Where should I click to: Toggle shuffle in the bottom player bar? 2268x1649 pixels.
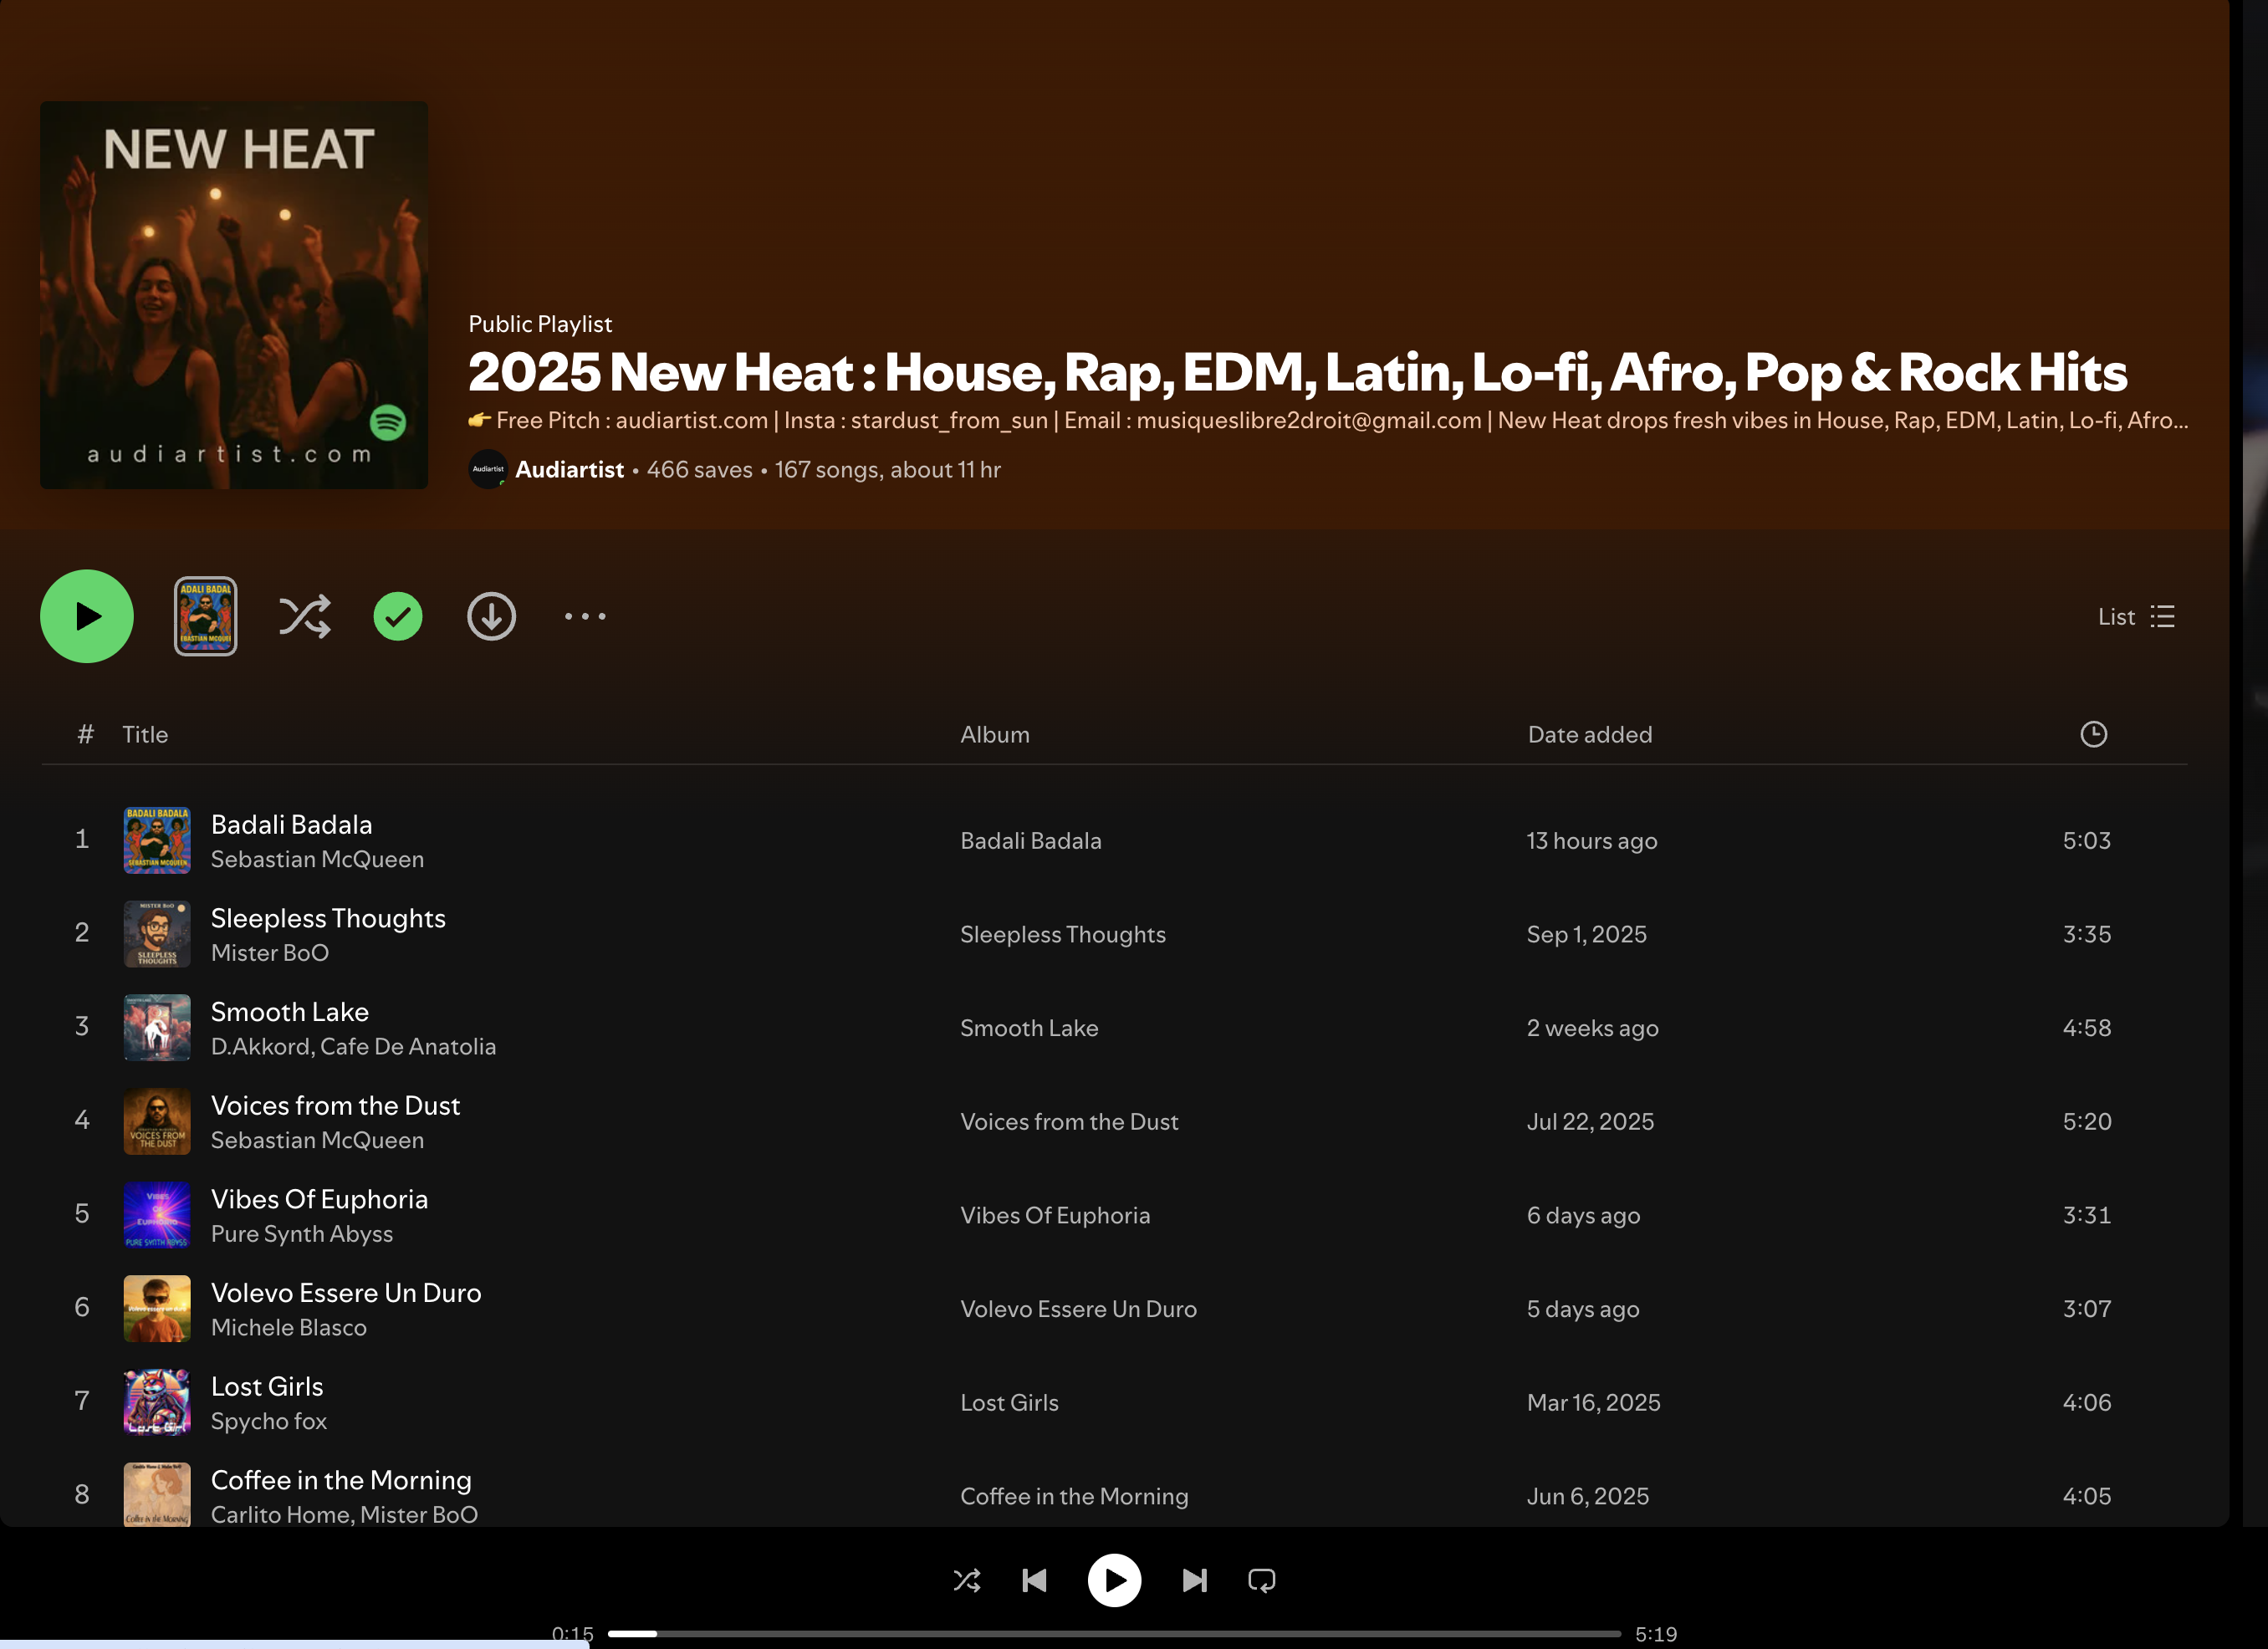pos(966,1580)
